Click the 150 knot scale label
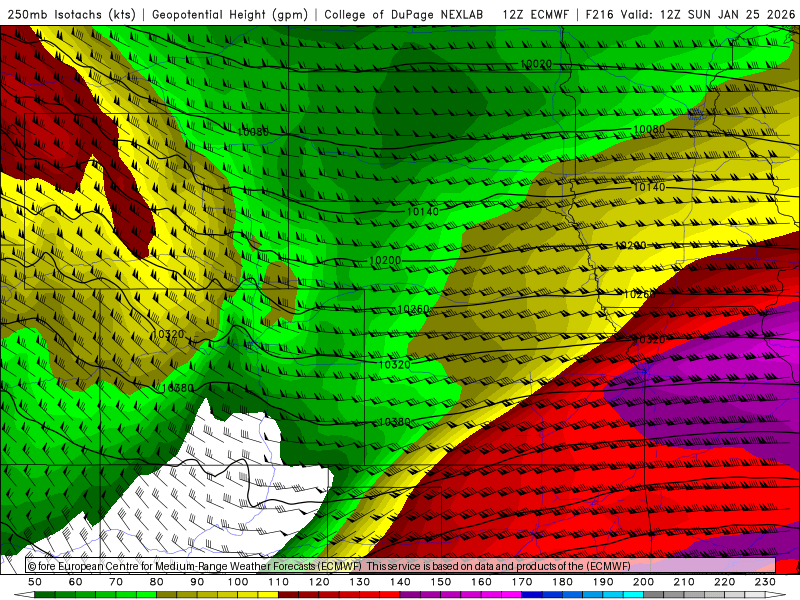Image resolution: width=800 pixels, height=600 pixels. [441, 582]
